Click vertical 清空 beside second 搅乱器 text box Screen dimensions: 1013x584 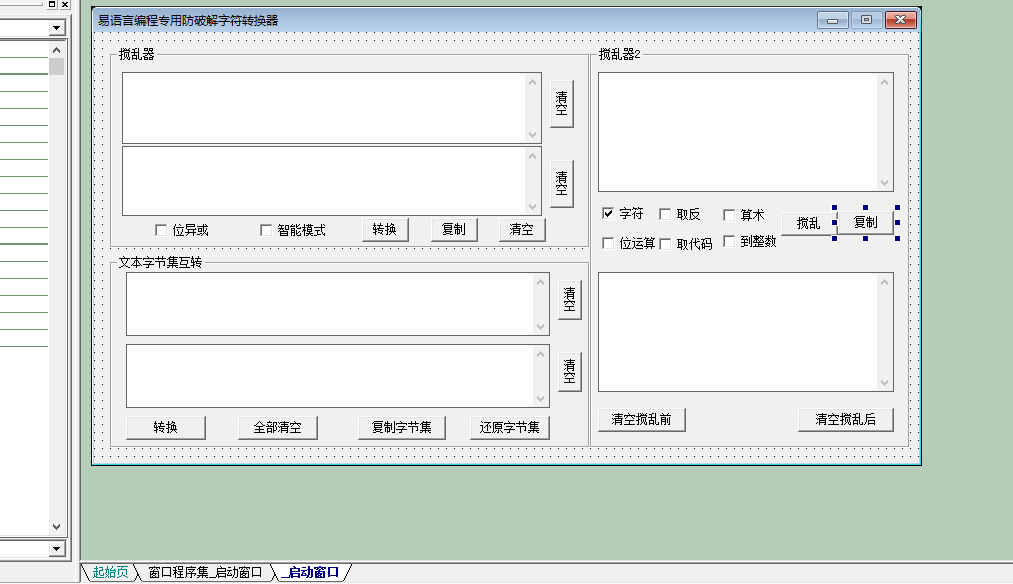561,183
